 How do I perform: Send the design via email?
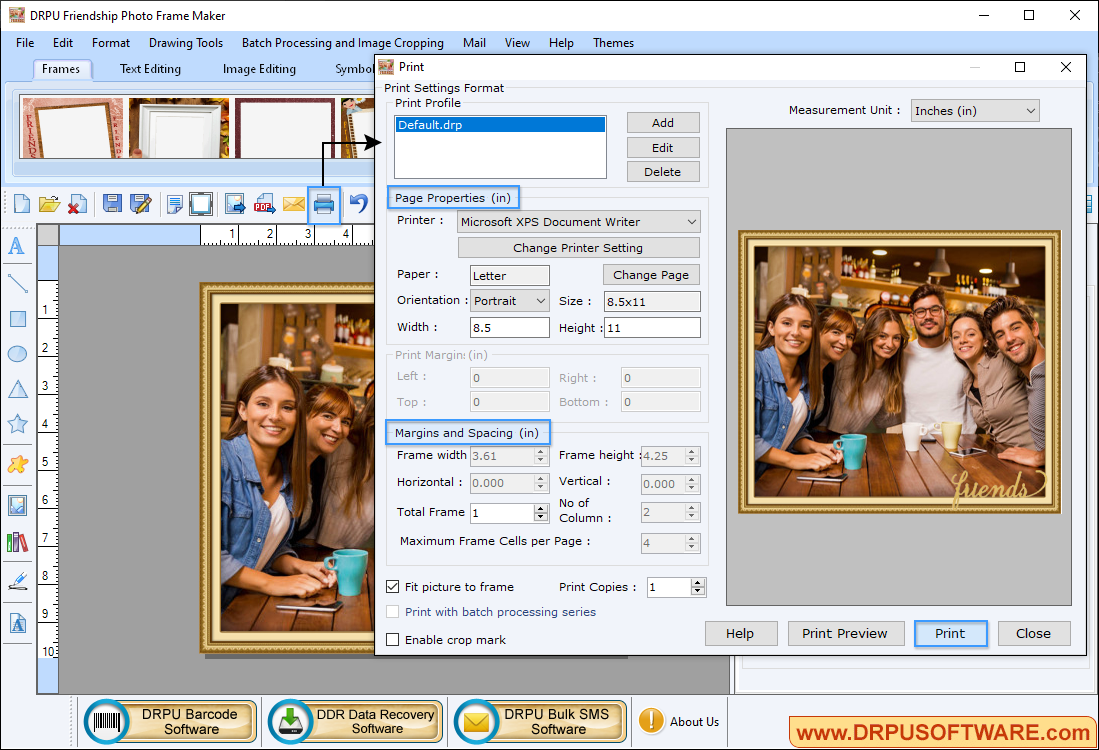click(293, 204)
